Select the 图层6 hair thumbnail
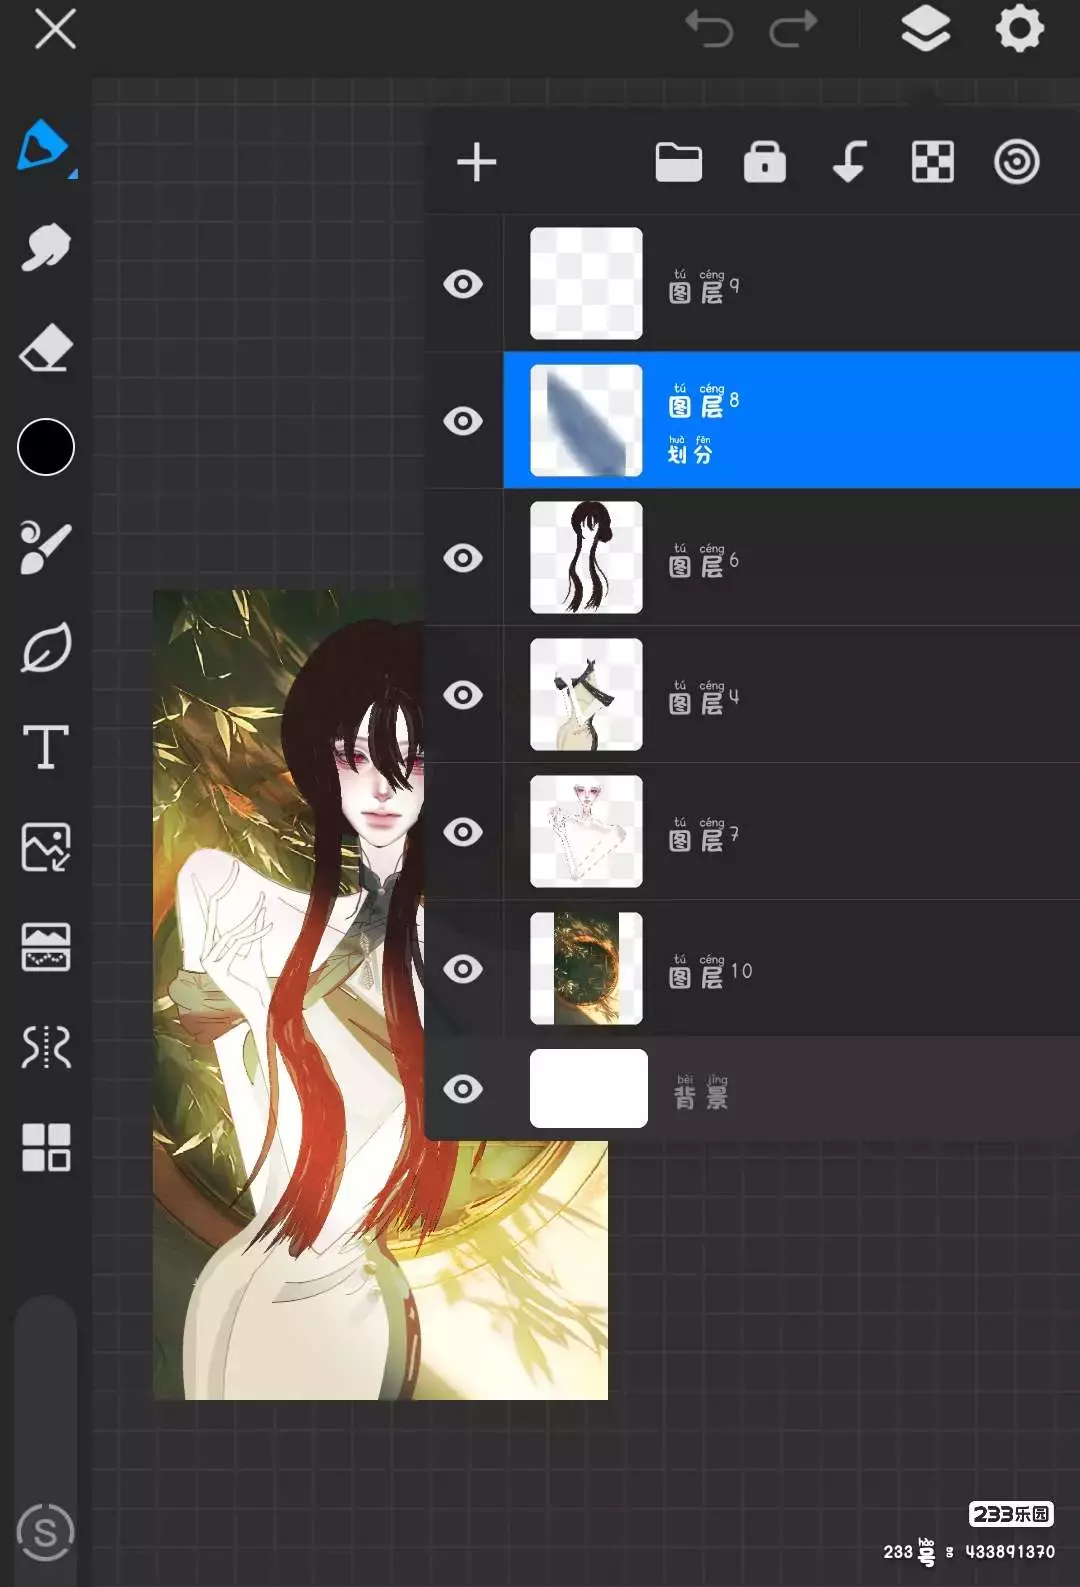 586,557
